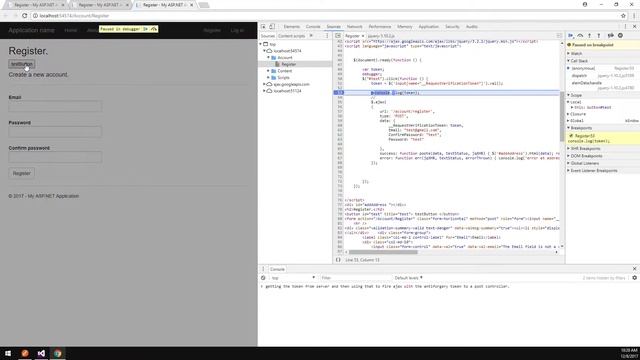The width and height of the screenshot is (640, 360).
Task: Select Register file in Account folder
Action: 288,64
